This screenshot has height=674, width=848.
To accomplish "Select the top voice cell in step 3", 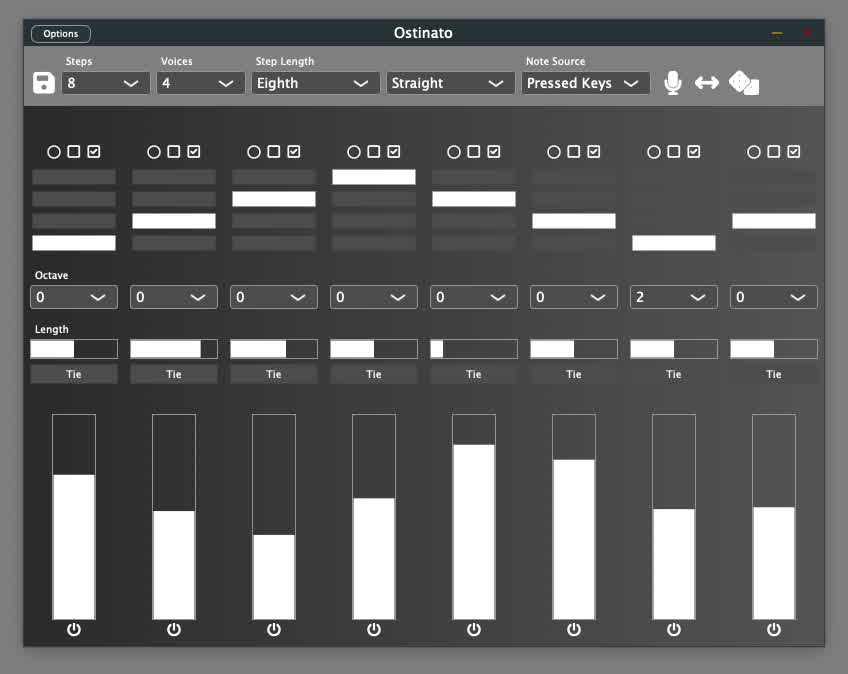I will coord(274,177).
